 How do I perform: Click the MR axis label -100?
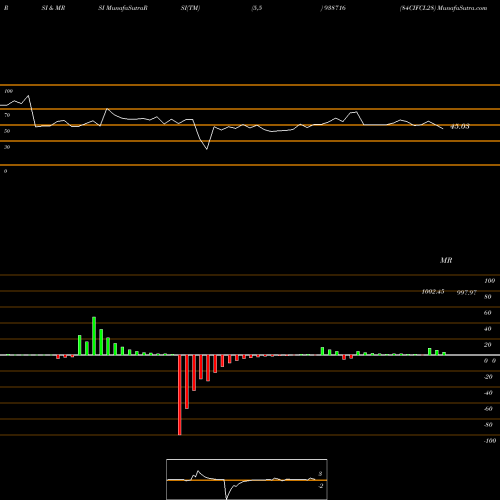pos(490,441)
